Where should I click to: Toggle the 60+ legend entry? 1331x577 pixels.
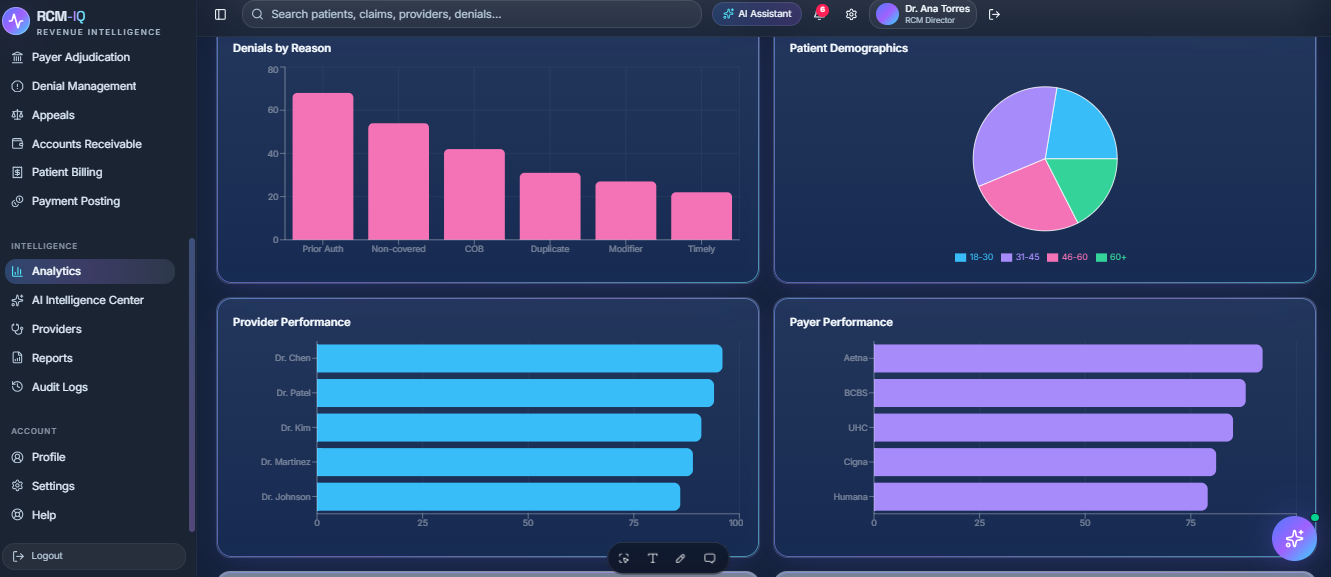pyautogui.click(x=1112, y=257)
